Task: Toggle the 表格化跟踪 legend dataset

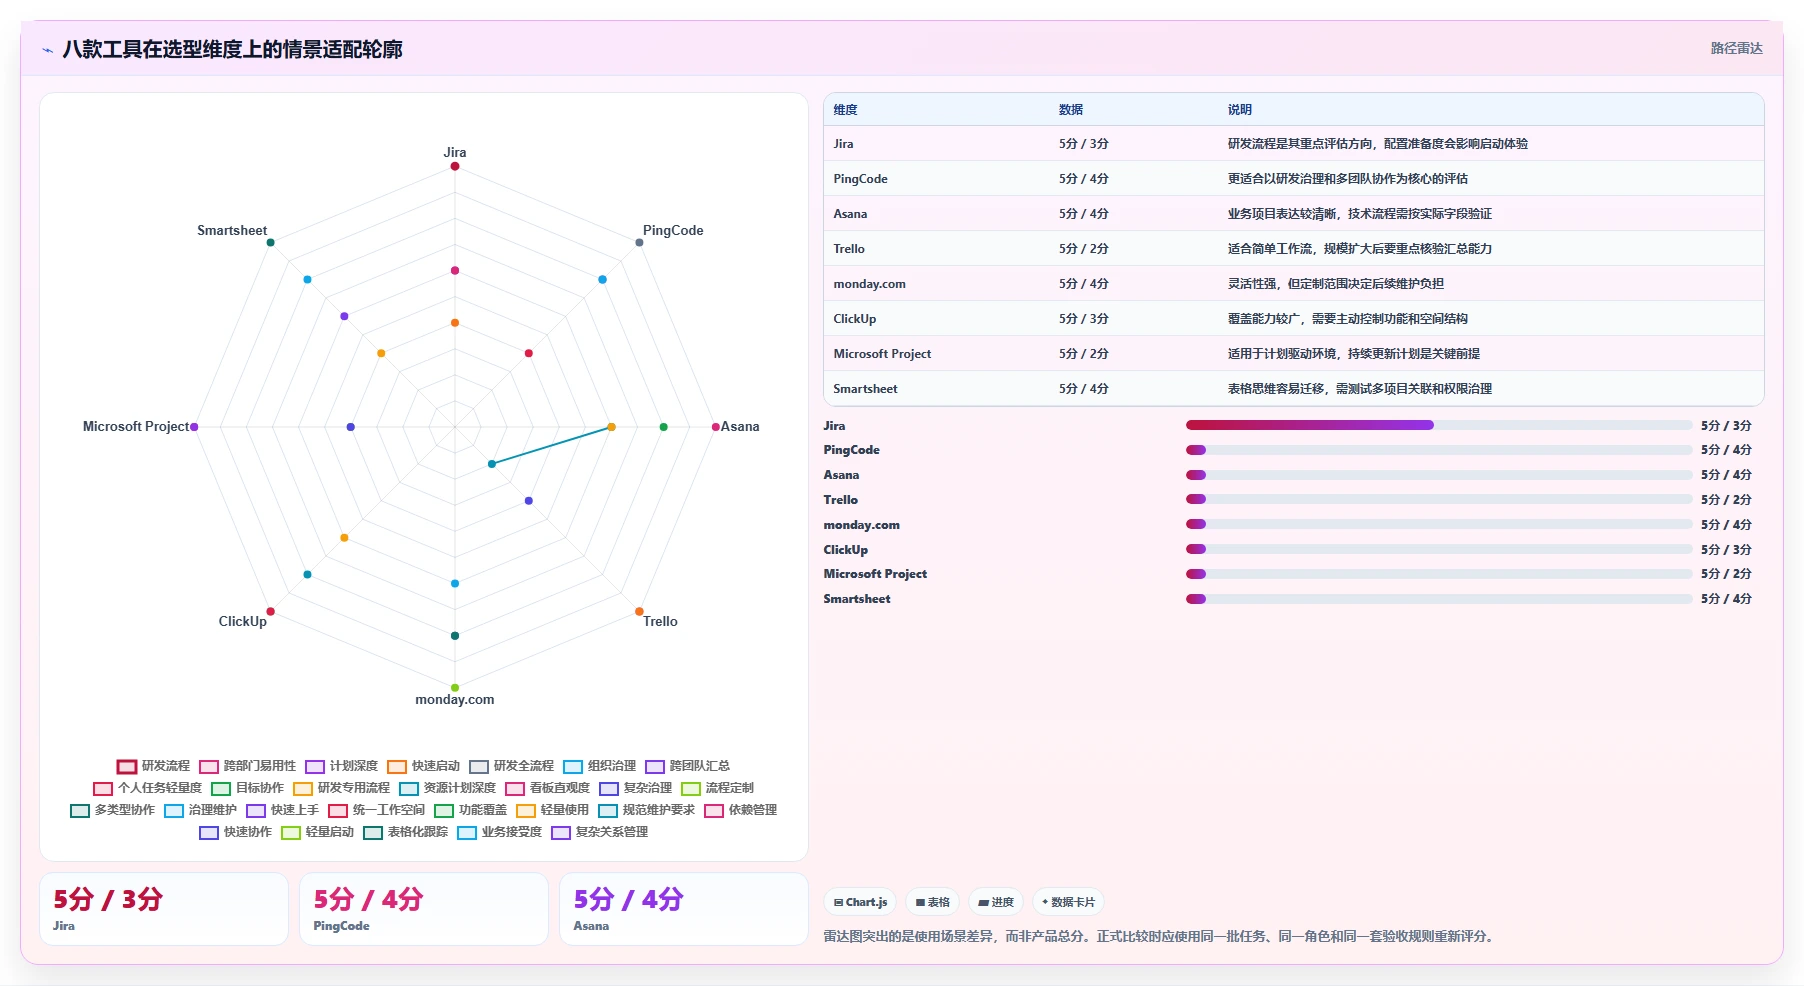Action: [405, 832]
